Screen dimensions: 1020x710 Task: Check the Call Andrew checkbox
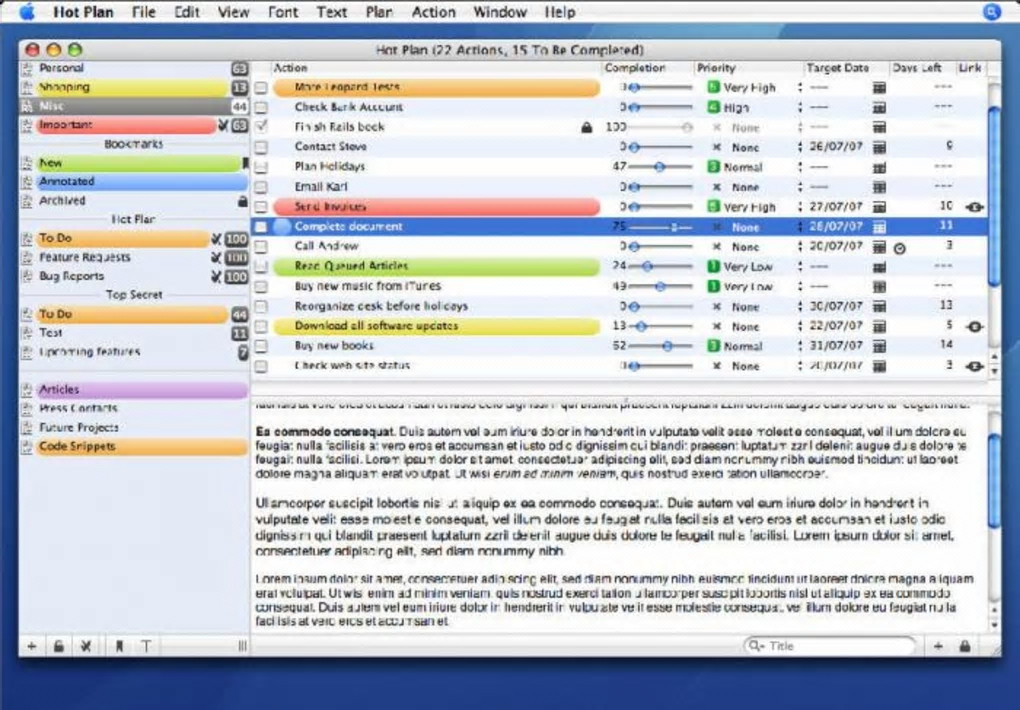[261, 247]
